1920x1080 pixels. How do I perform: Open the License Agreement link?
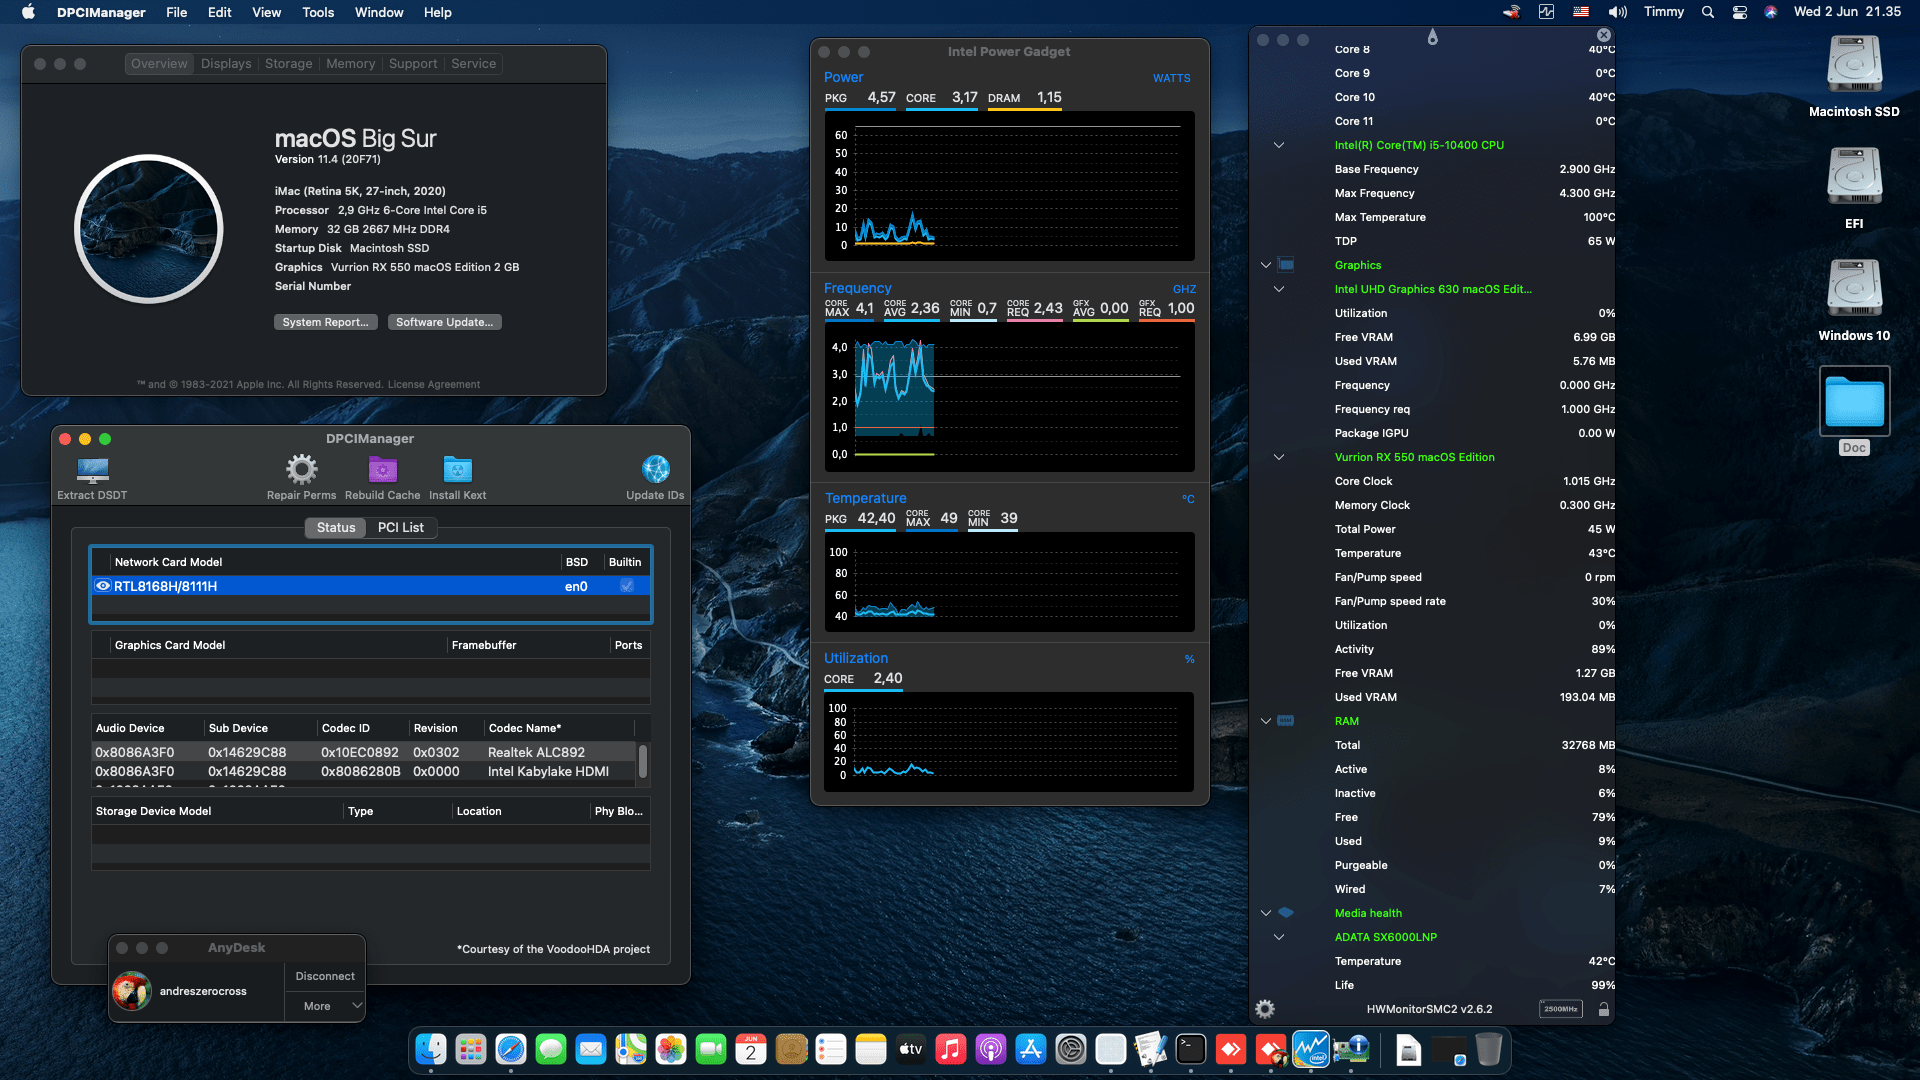pyautogui.click(x=434, y=384)
